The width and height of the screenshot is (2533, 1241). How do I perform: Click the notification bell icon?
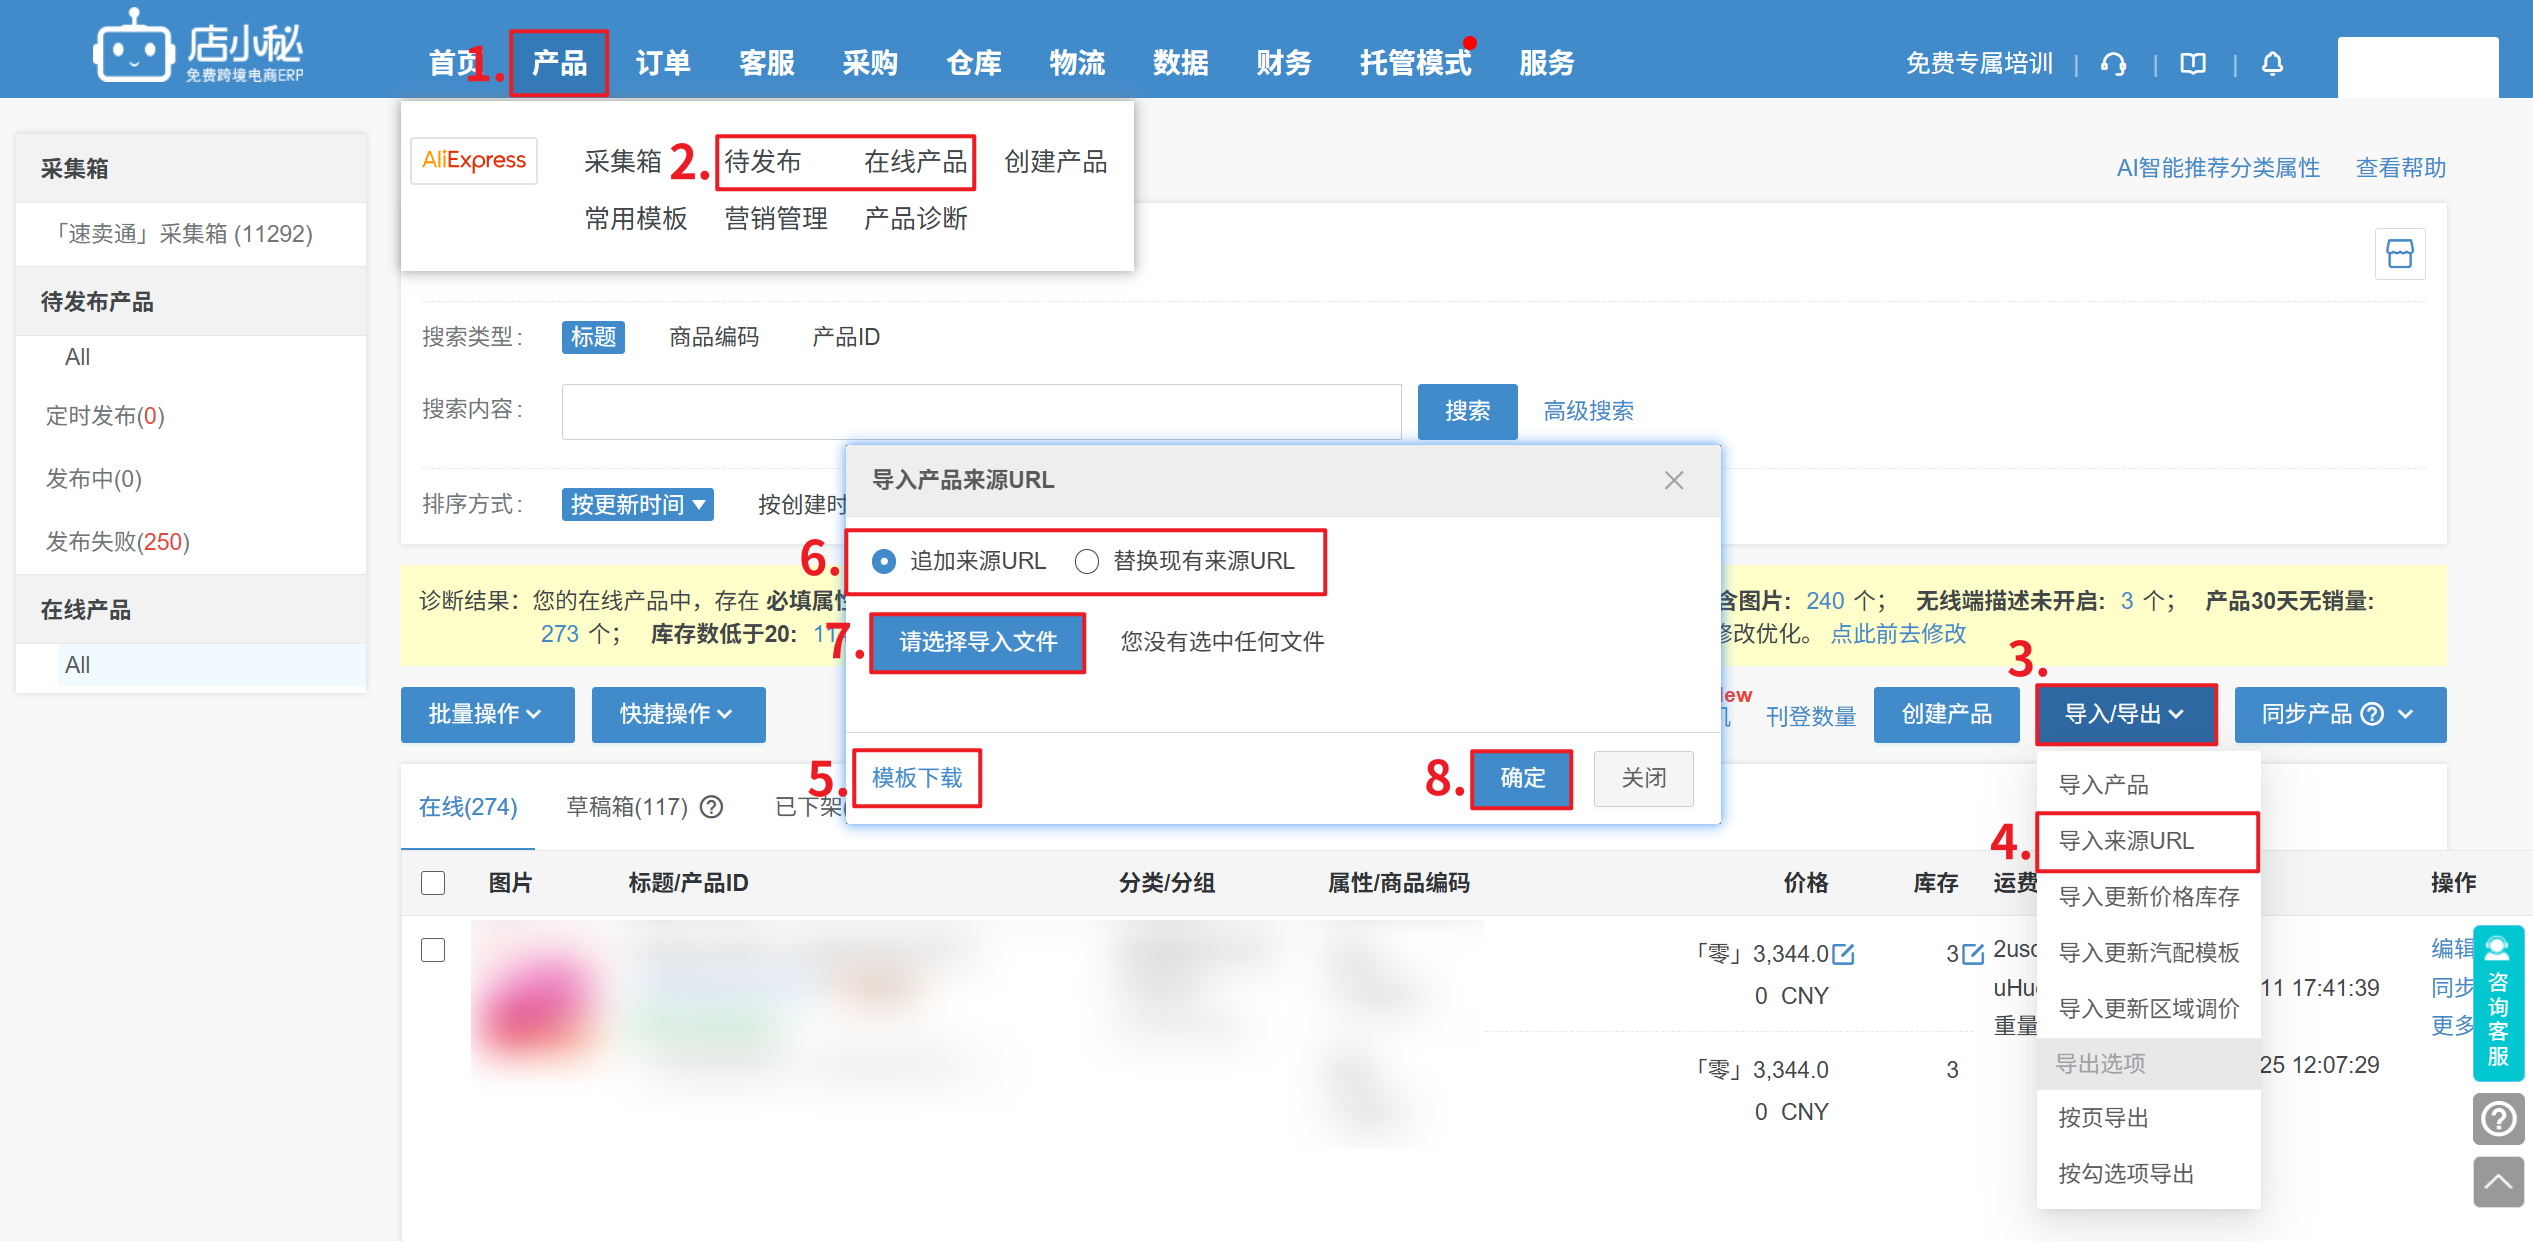pyautogui.click(x=2272, y=64)
